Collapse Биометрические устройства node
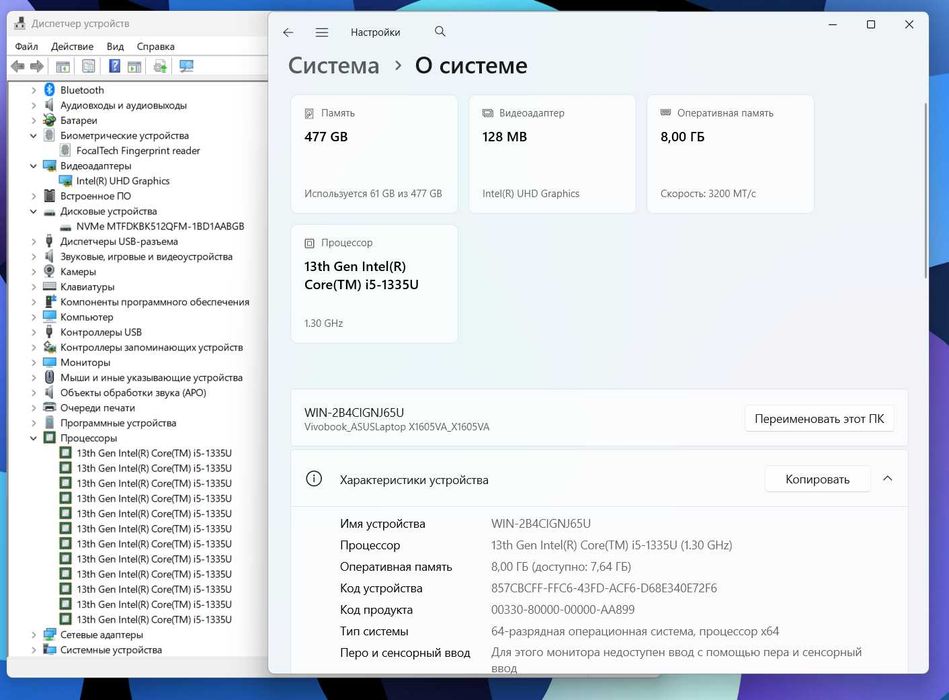 click(34, 136)
